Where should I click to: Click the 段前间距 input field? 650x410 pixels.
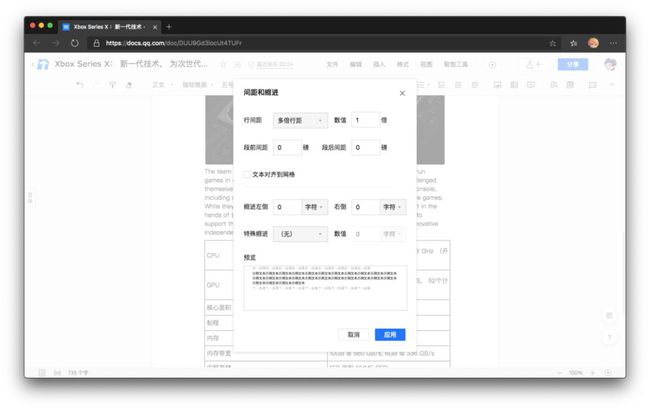coord(287,148)
